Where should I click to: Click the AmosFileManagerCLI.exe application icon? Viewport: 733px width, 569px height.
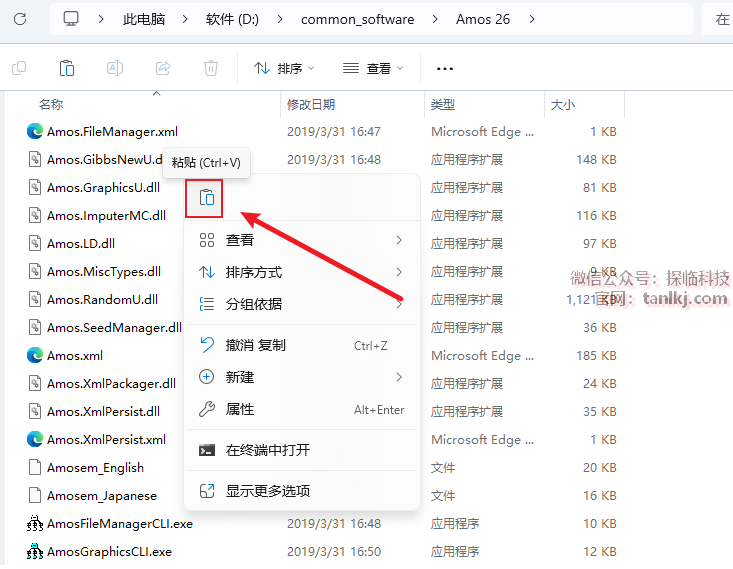(35, 523)
